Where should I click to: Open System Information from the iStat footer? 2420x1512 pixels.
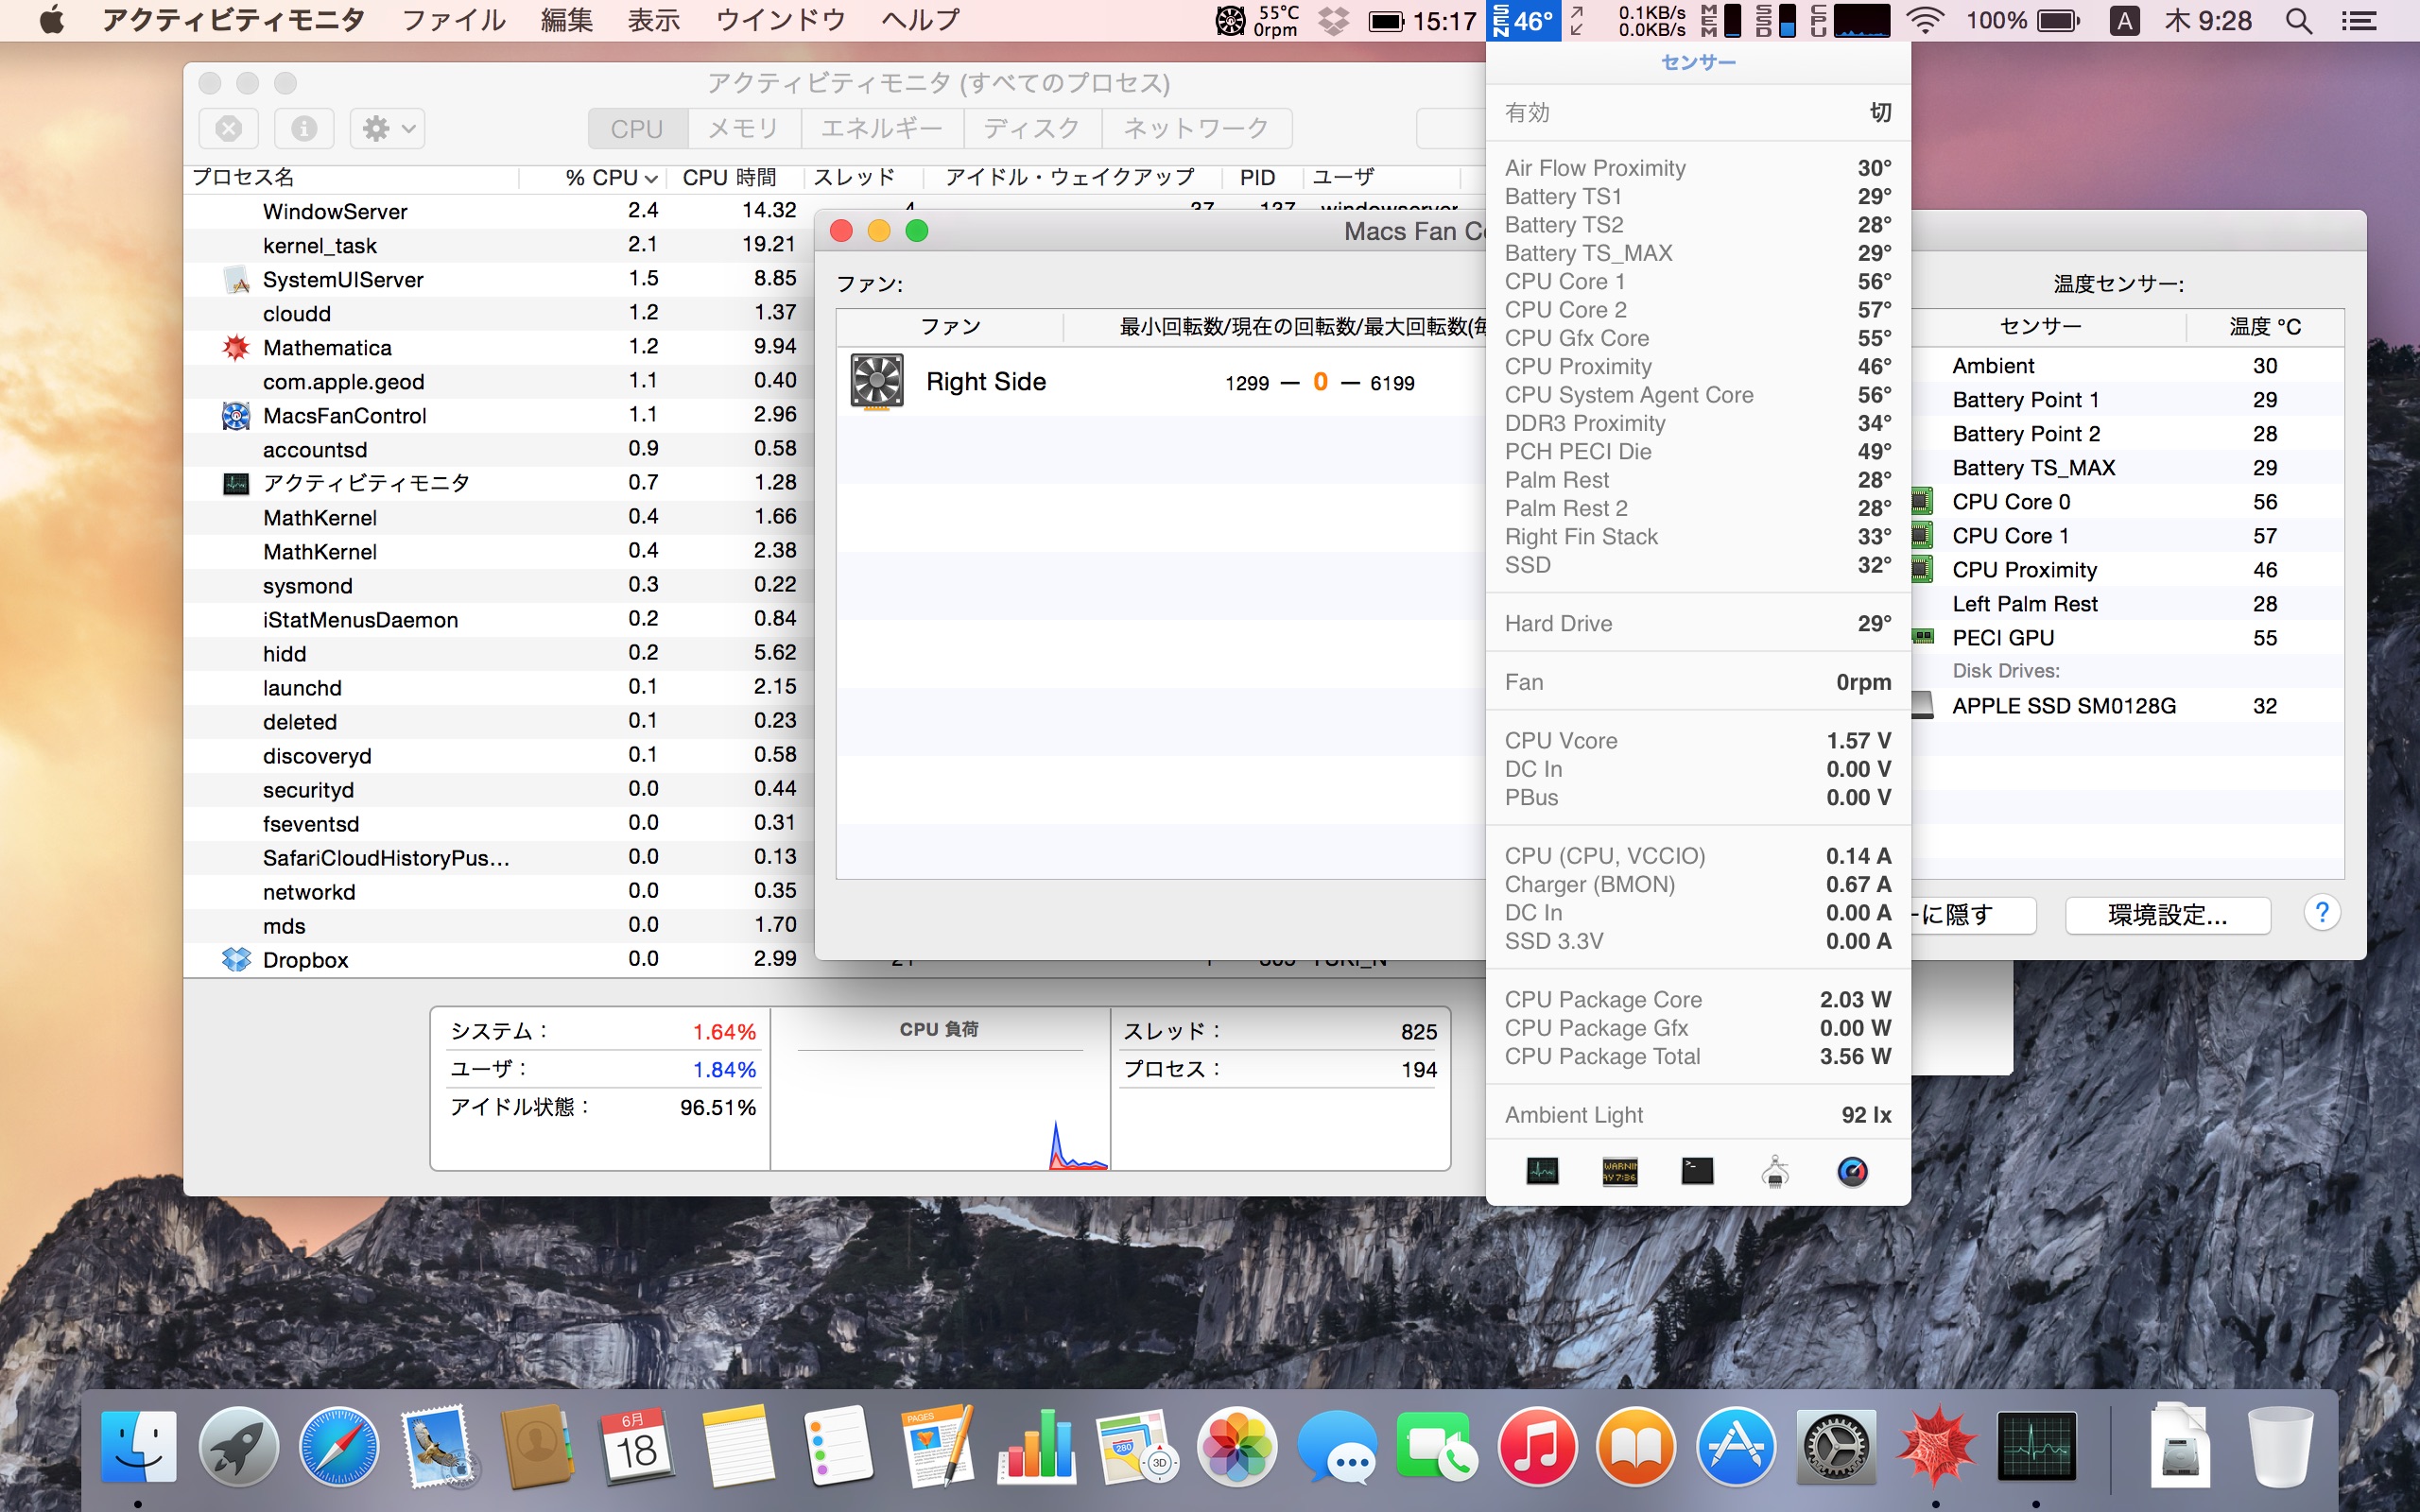click(x=1775, y=1171)
